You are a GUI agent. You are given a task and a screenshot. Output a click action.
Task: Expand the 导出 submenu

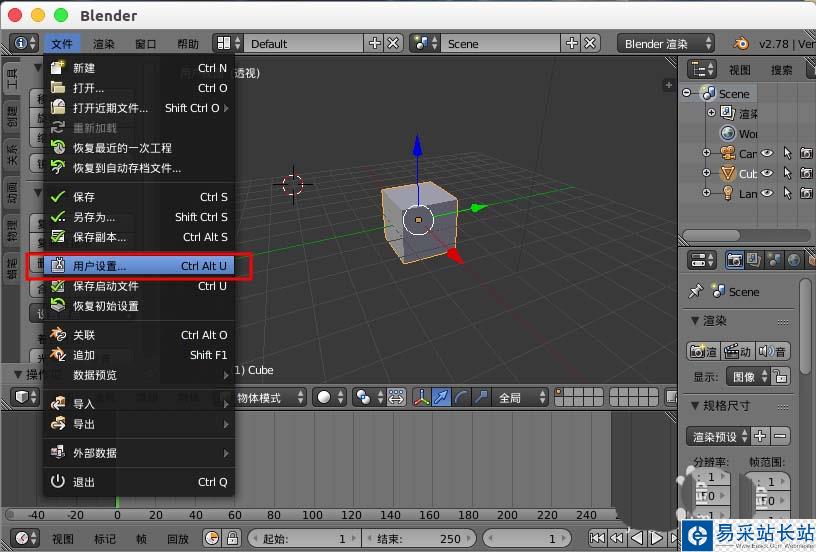[139, 424]
